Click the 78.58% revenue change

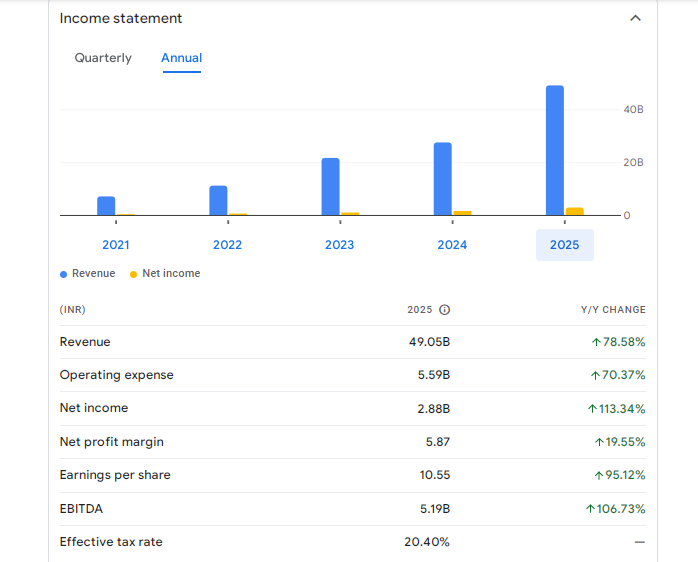coord(618,342)
